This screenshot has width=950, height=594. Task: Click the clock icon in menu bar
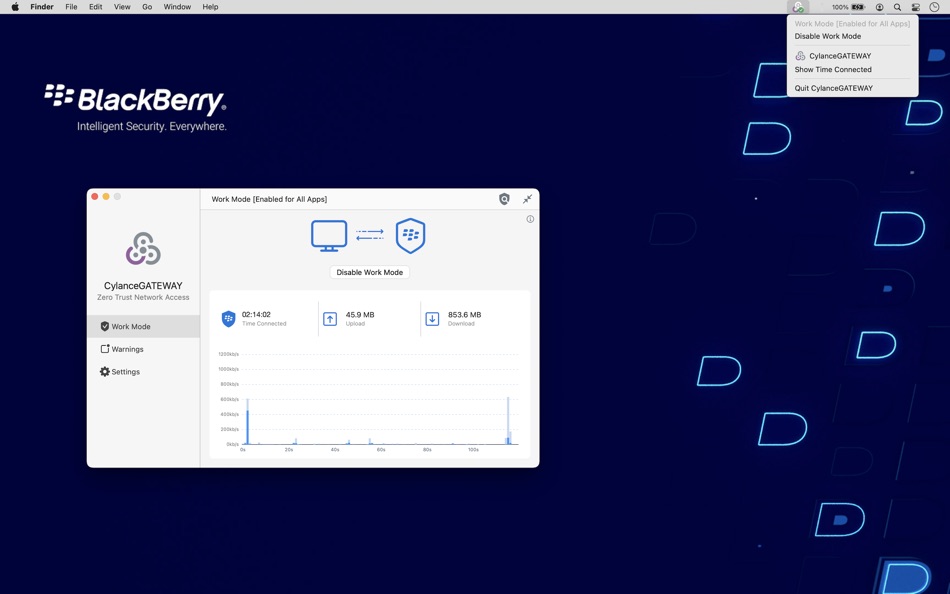934,7
